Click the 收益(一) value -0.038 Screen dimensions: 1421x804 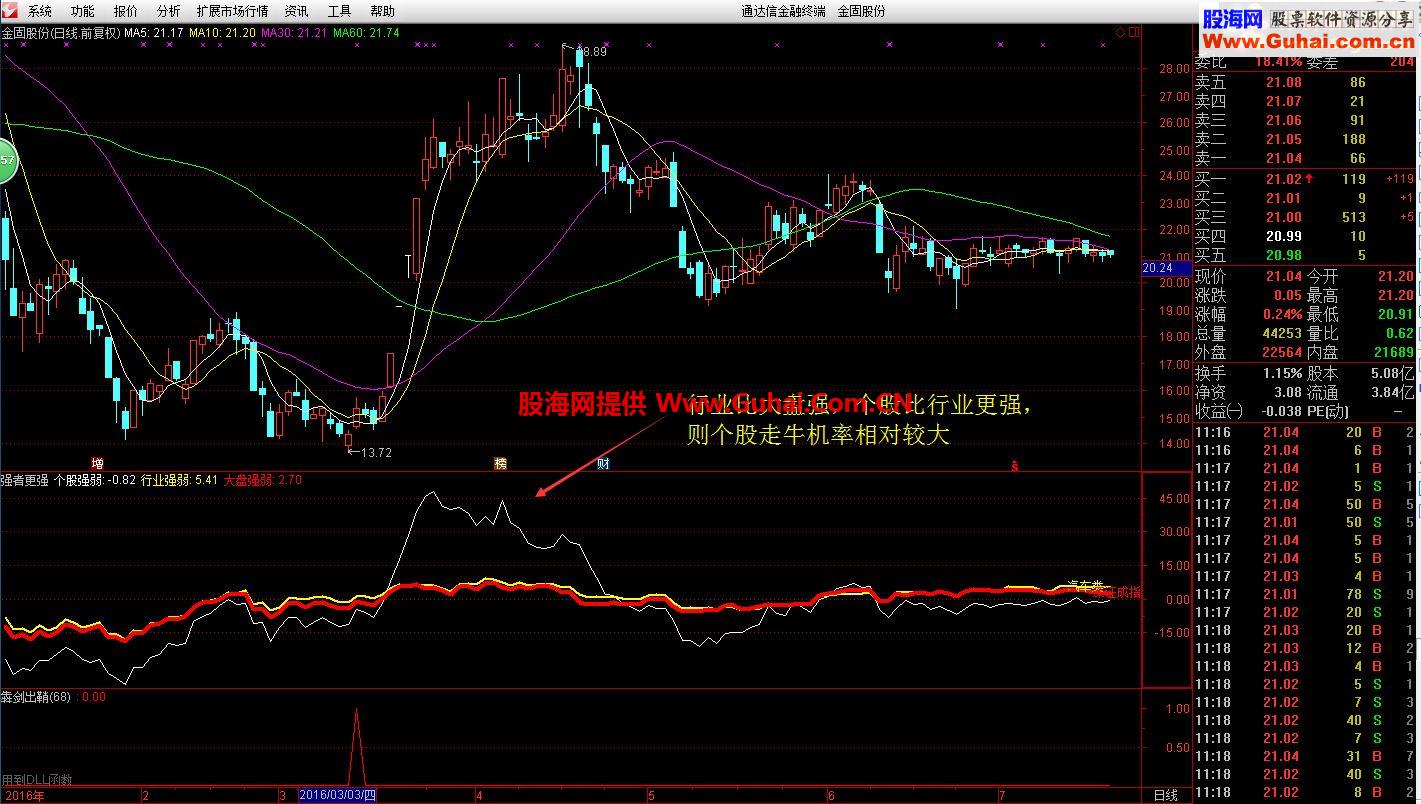(1281, 411)
